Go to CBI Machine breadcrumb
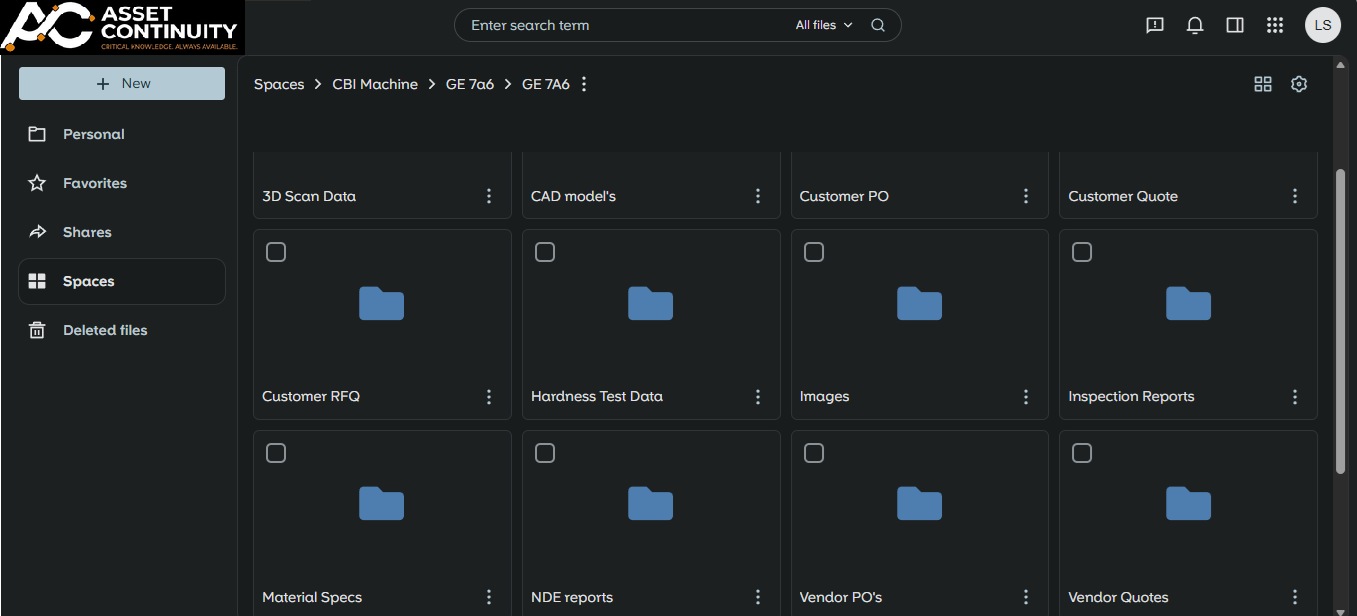This screenshot has width=1357, height=616. (x=375, y=84)
